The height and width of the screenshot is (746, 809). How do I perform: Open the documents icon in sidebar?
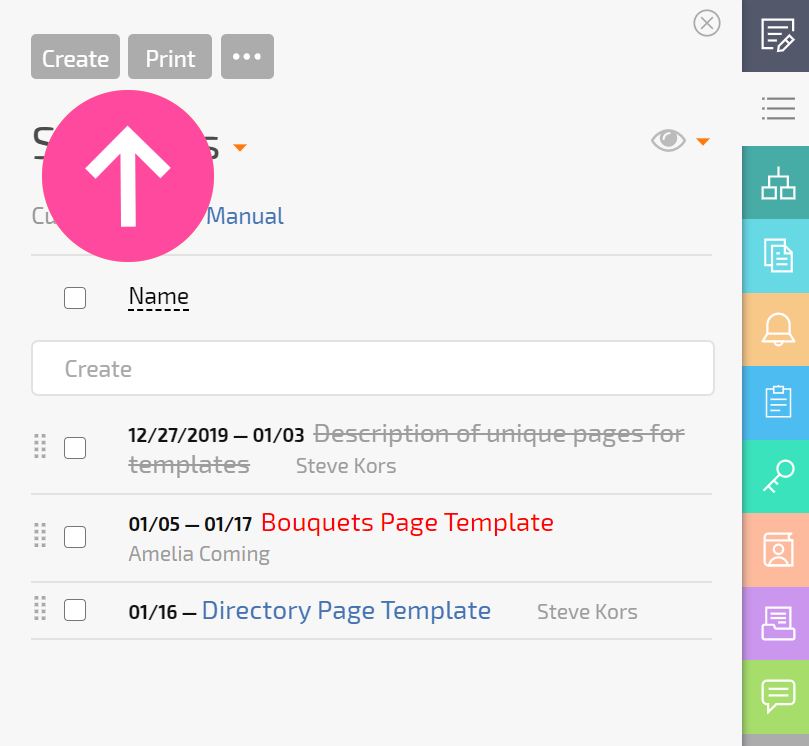coord(777,256)
